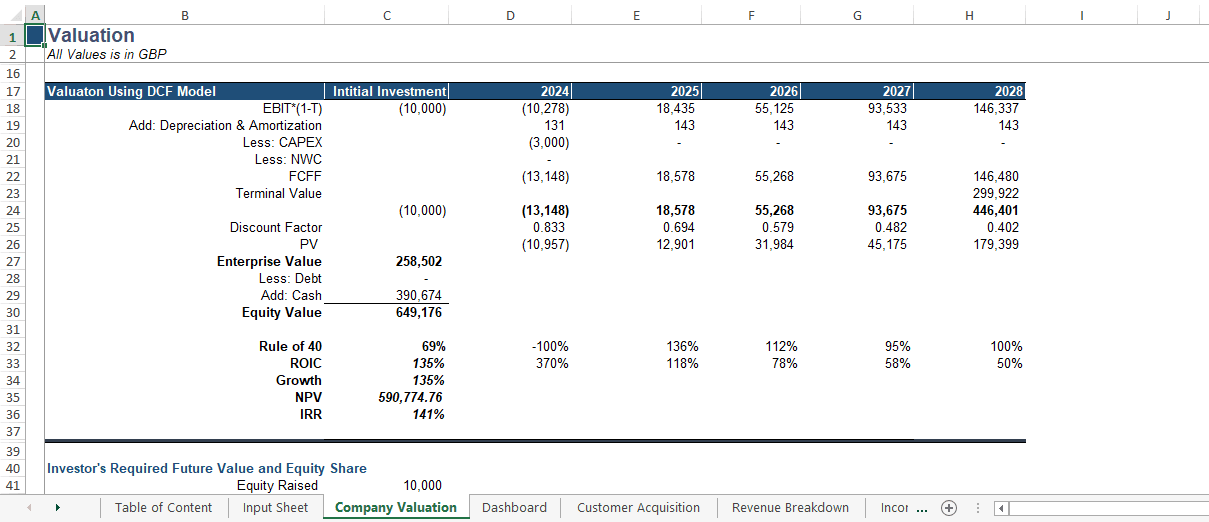Image resolution: width=1209 pixels, height=522 pixels.
Task: Select the Equity Raised 10,000 cell
Action: [422, 485]
